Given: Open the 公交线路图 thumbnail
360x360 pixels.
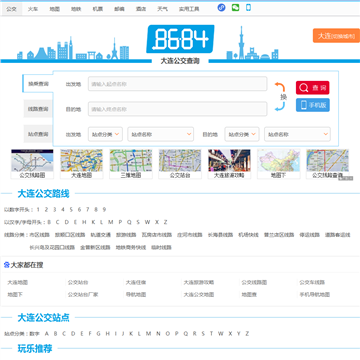Looking at the screenshot, I should tap(32, 164).
